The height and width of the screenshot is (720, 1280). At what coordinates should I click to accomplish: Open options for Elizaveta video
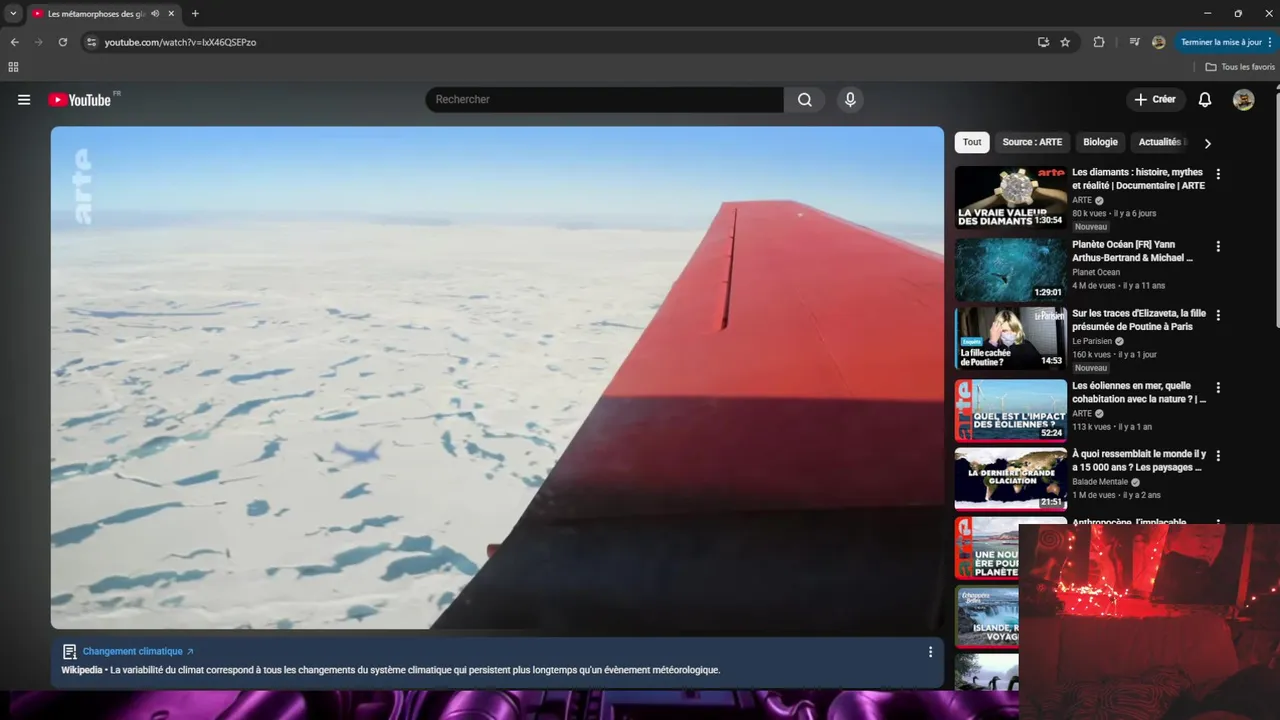pos(1218,315)
